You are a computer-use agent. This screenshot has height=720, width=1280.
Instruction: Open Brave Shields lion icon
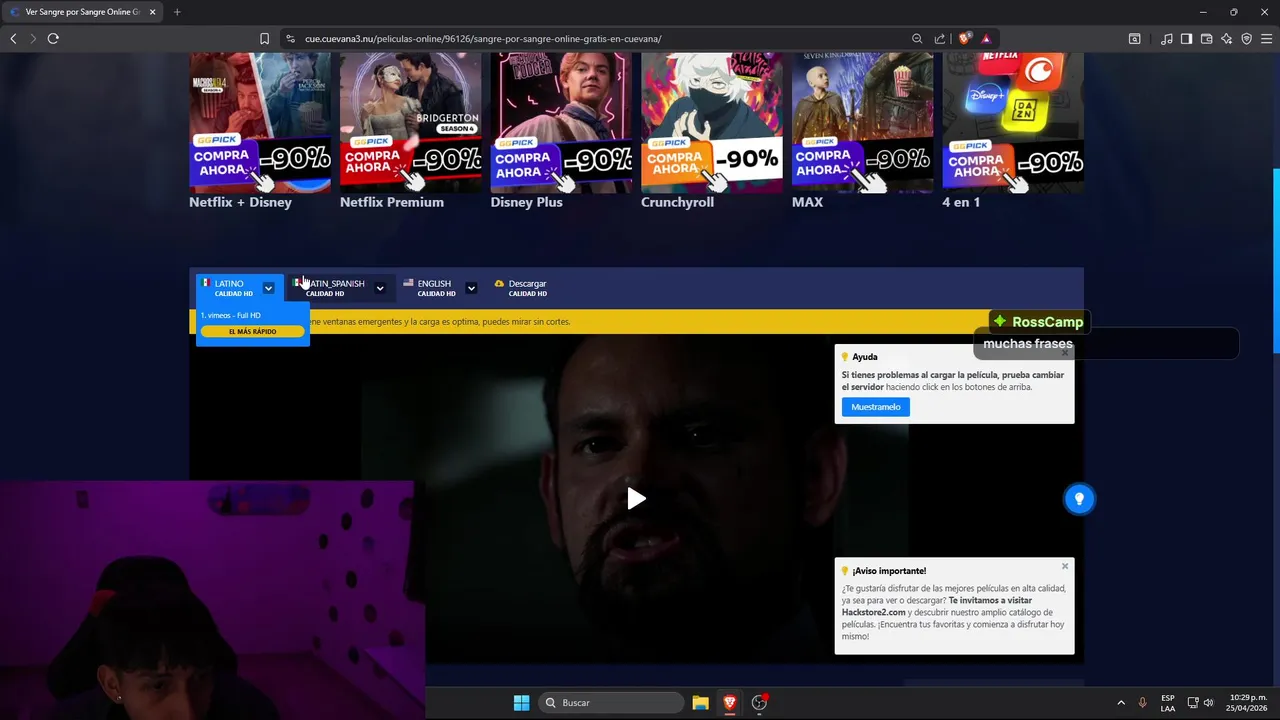964,39
